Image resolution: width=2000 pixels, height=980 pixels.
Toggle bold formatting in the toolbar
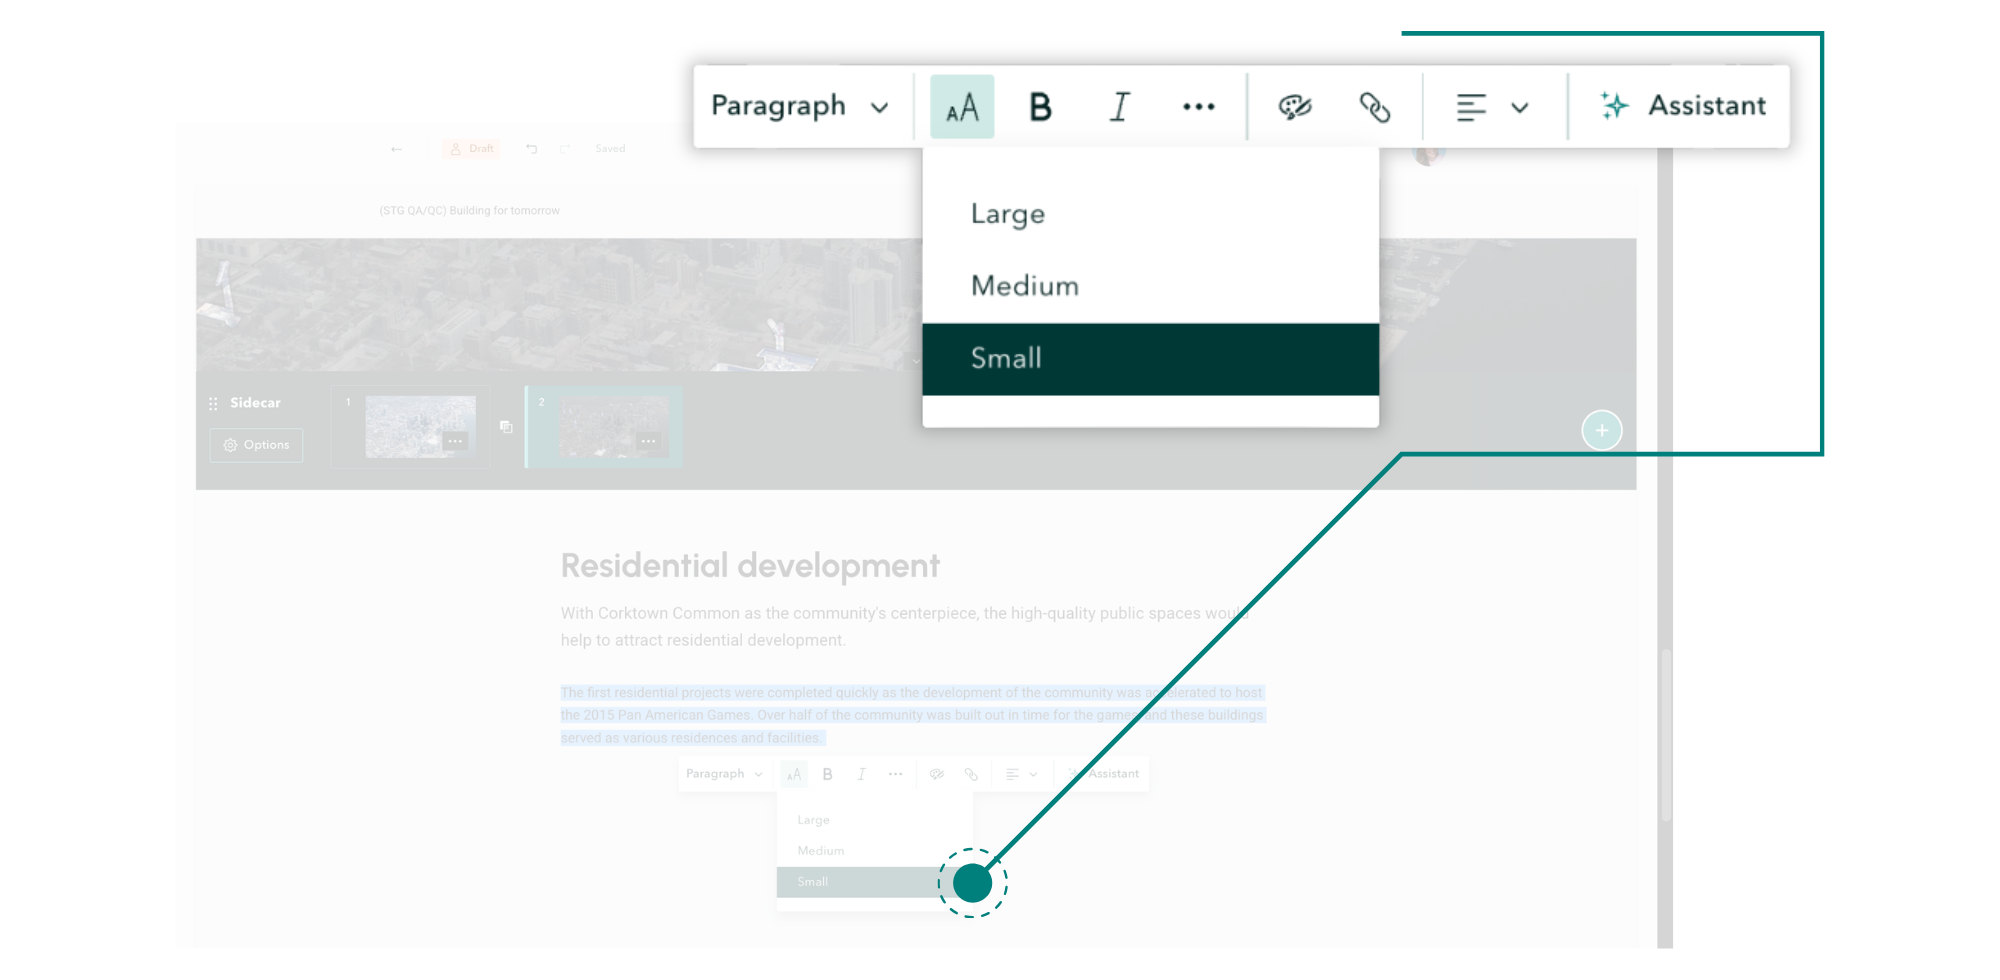click(1040, 106)
